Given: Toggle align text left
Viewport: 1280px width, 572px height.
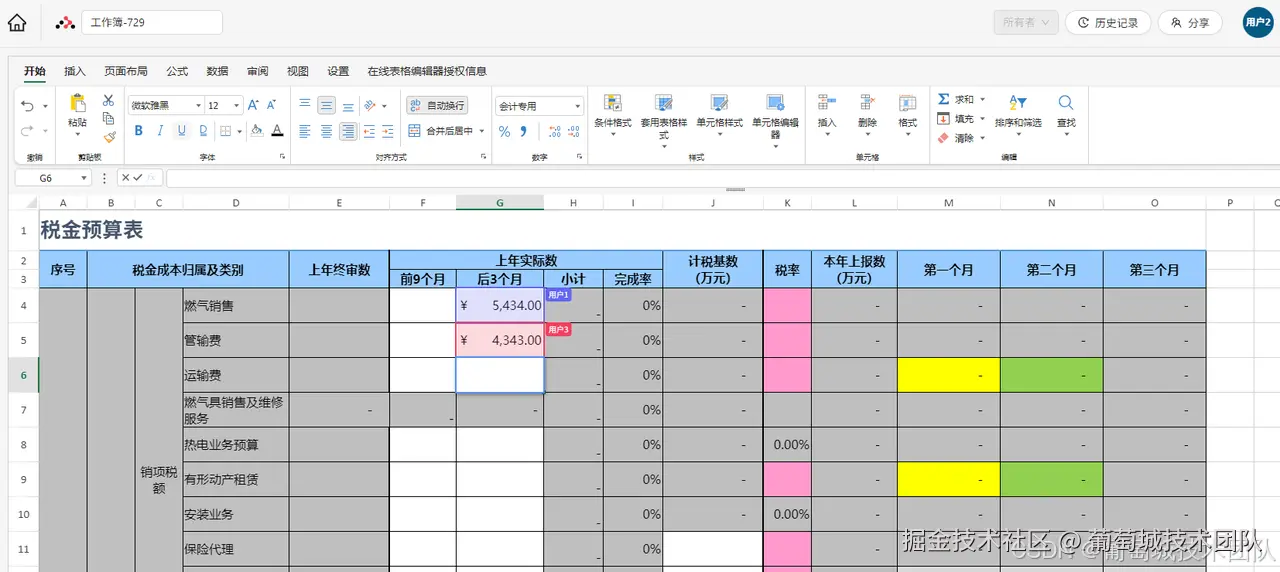Looking at the screenshot, I should tap(305, 131).
